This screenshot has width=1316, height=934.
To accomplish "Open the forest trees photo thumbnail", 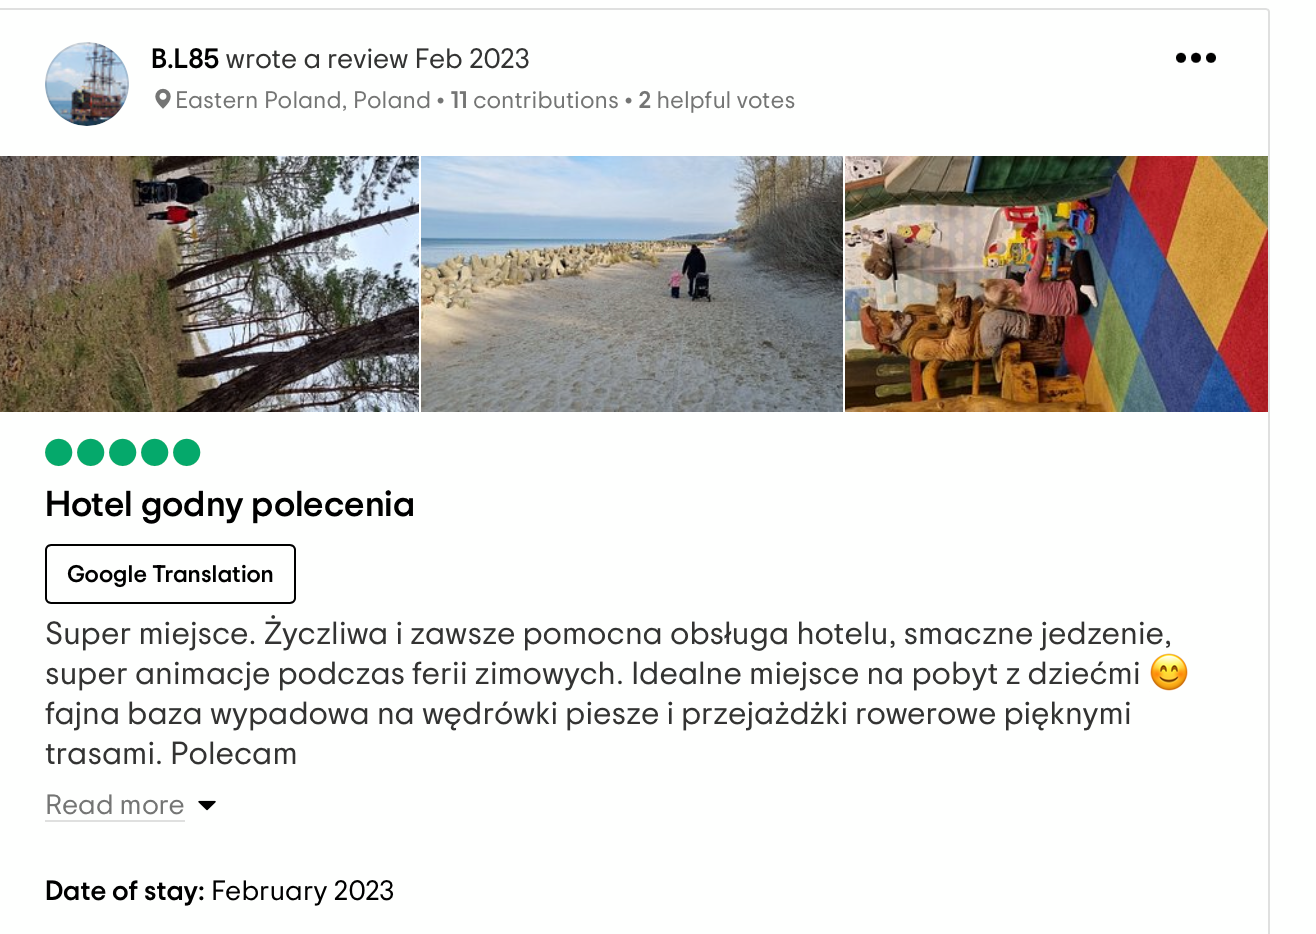I will [x=209, y=284].
